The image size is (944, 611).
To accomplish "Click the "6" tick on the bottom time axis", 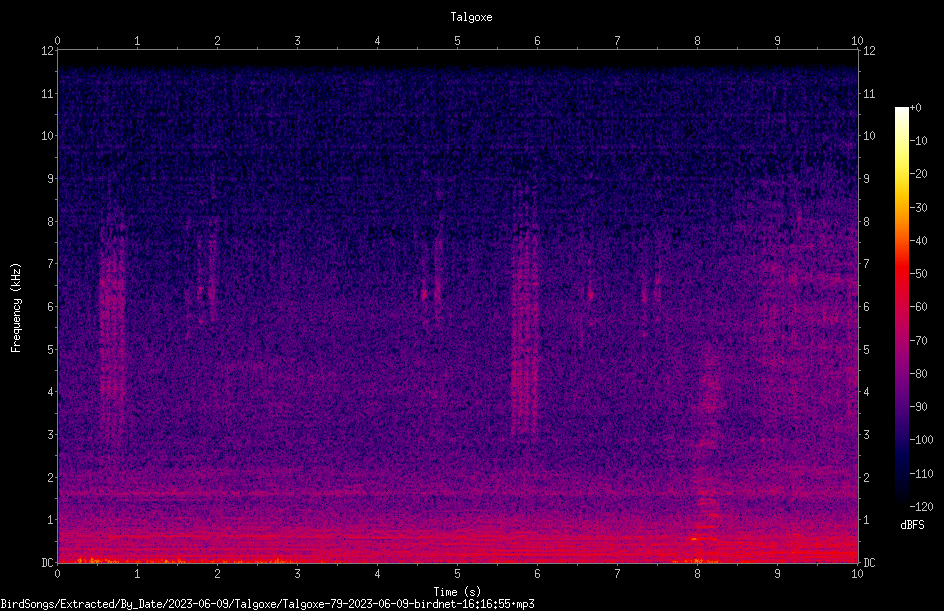I will pyautogui.click(x=537, y=574).
